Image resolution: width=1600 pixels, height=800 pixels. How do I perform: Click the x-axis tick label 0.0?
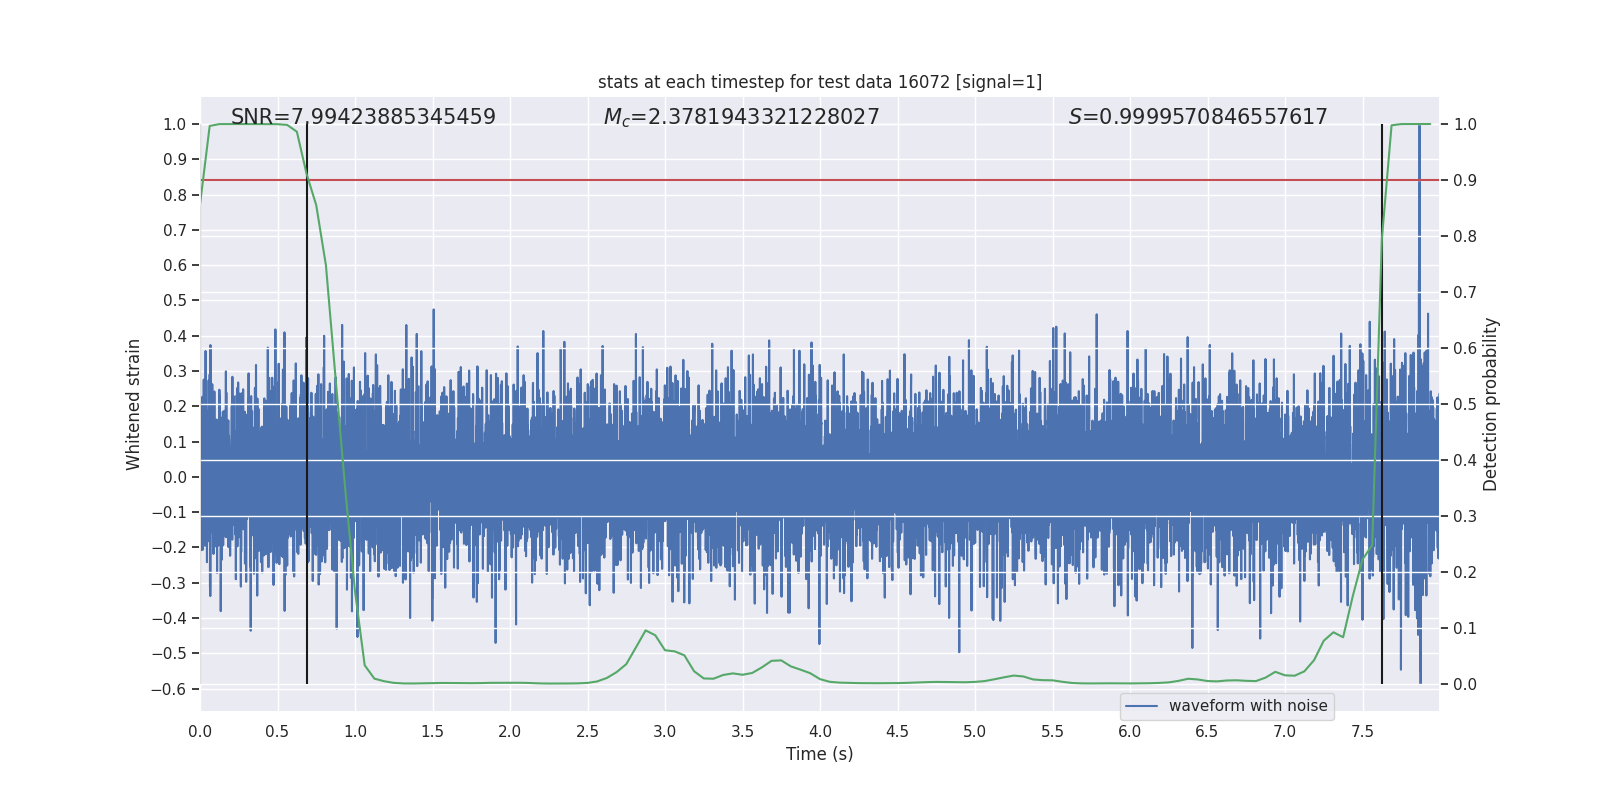coord(200,731)
